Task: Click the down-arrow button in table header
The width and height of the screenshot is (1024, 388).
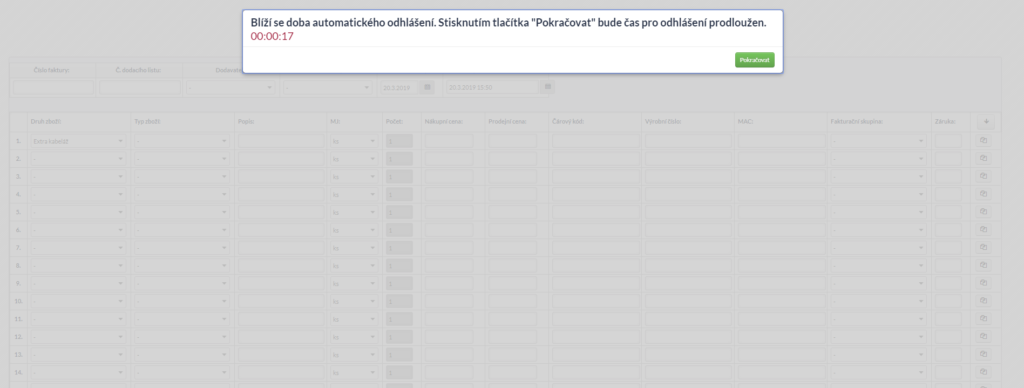Action: click(x=986, y=121)
